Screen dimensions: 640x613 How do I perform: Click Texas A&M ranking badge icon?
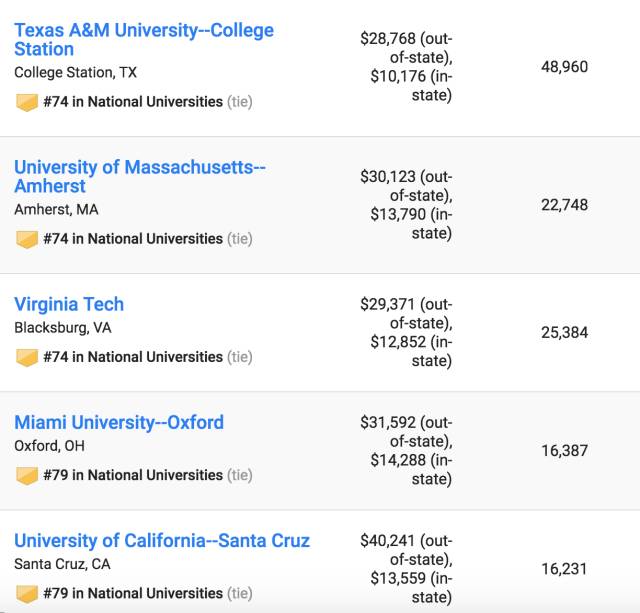(27, 102)
